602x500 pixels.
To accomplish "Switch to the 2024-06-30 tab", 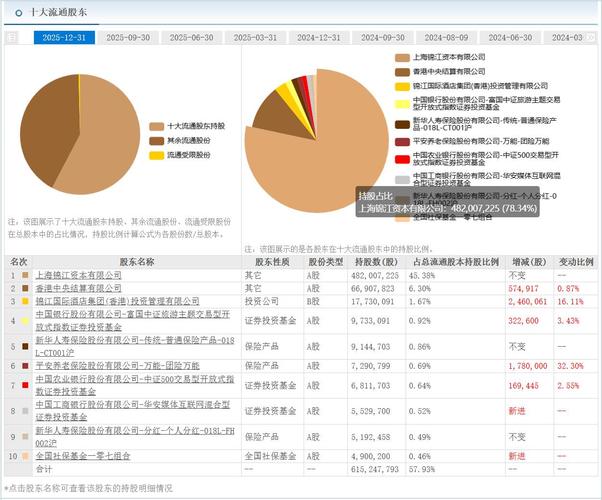I will [x=510, y=38].
